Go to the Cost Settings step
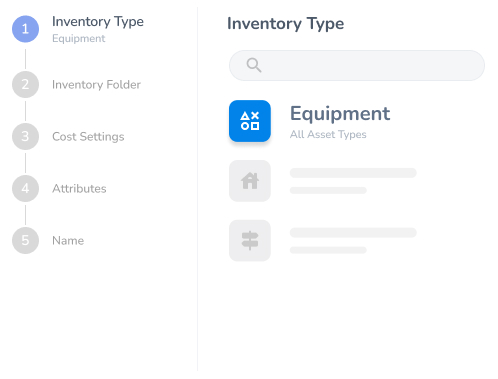Screen dimensions: 498x379 point(88,137)
